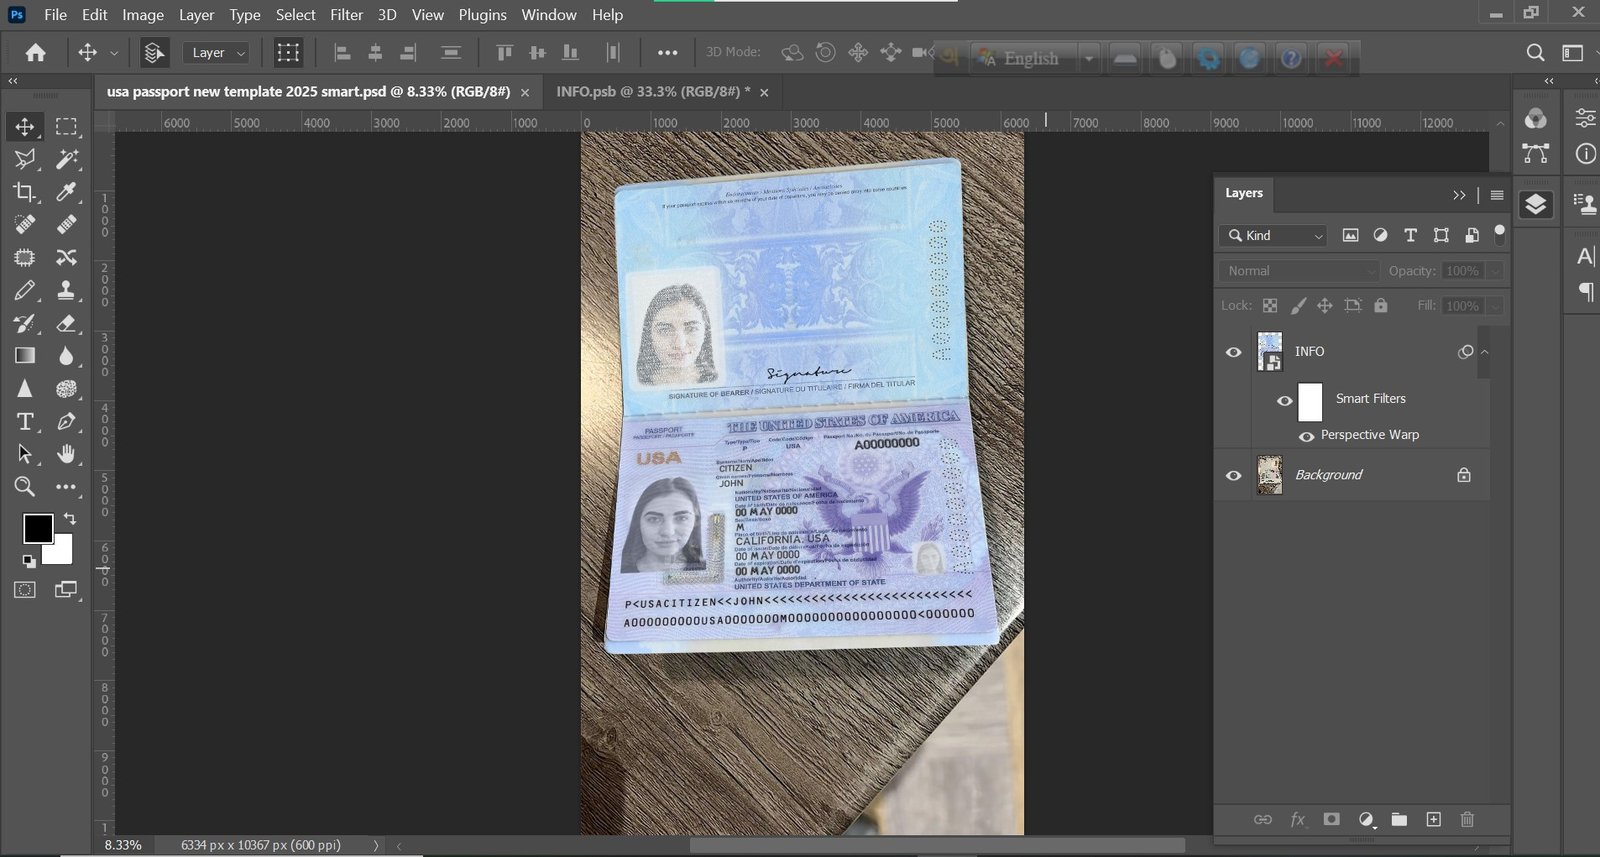Toggle Perspective Warp filter visibility

[x=1306, y=436]
